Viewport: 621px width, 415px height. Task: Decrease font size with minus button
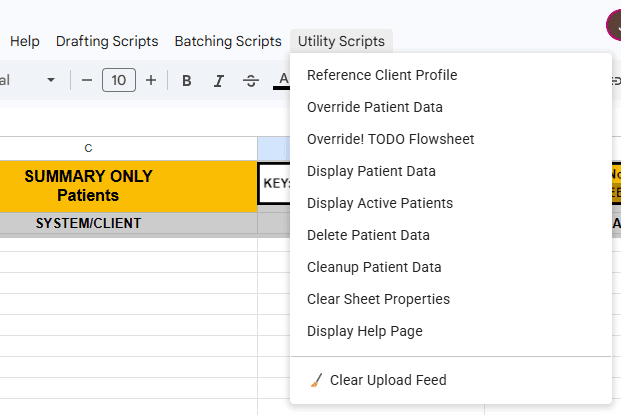click(87, 80)
